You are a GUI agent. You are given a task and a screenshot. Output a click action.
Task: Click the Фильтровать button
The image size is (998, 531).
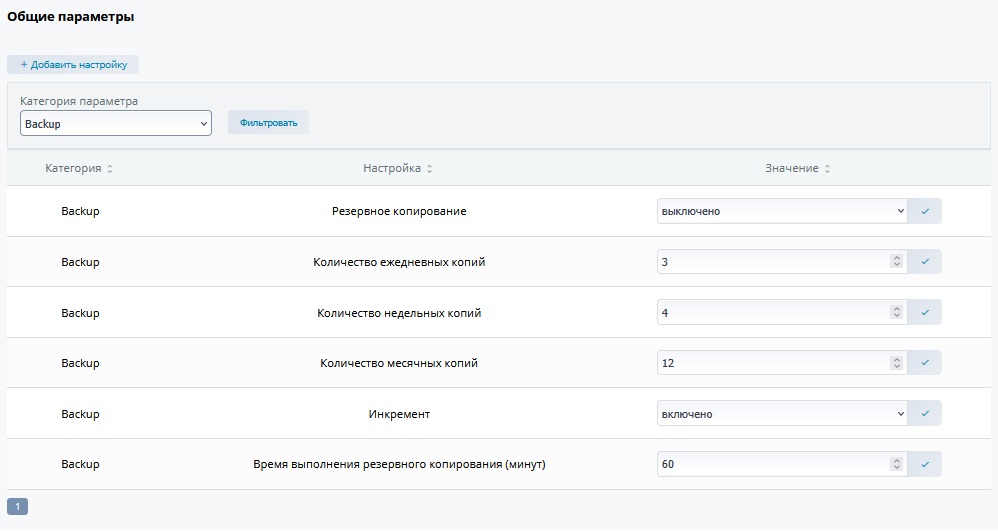coord(268,123)
